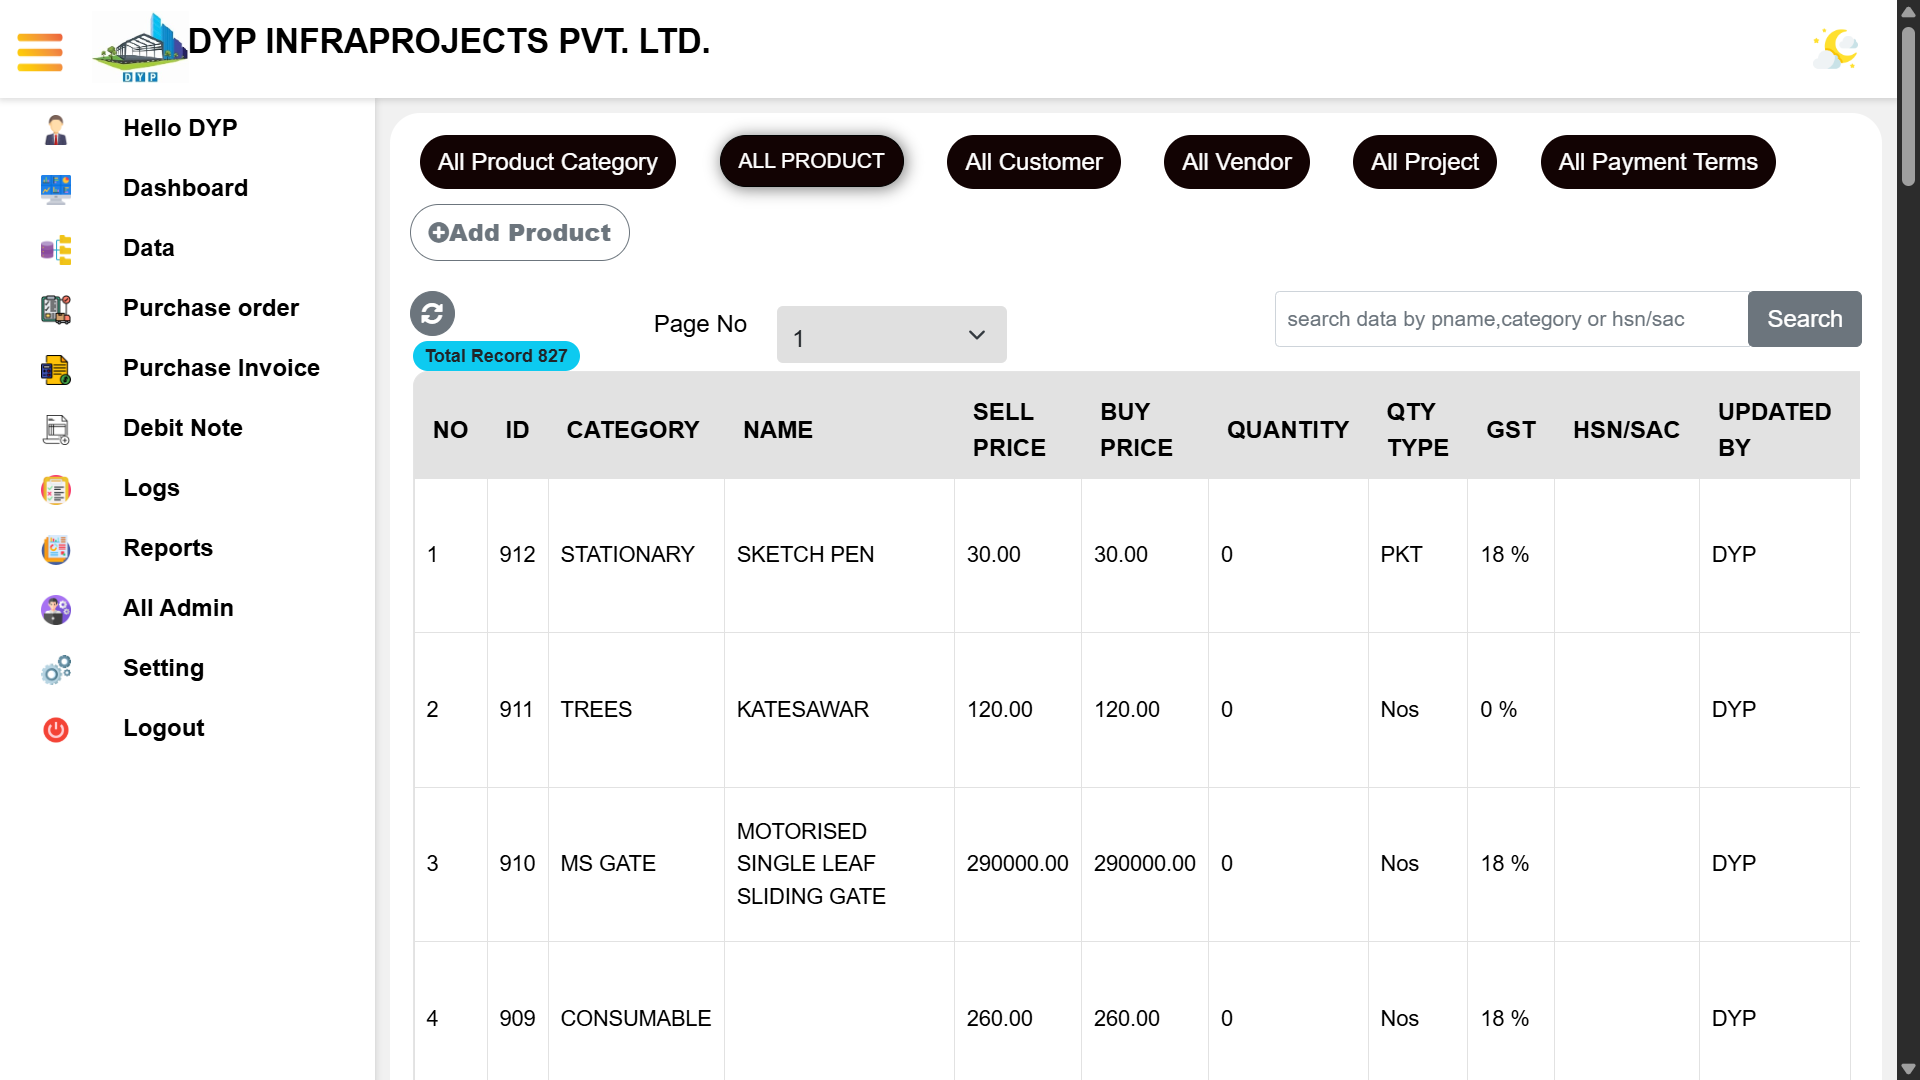The height and width of the screenshot is (1080, 1920).
Task: Open All Payment Terms tab
Action: [1658, 162]
